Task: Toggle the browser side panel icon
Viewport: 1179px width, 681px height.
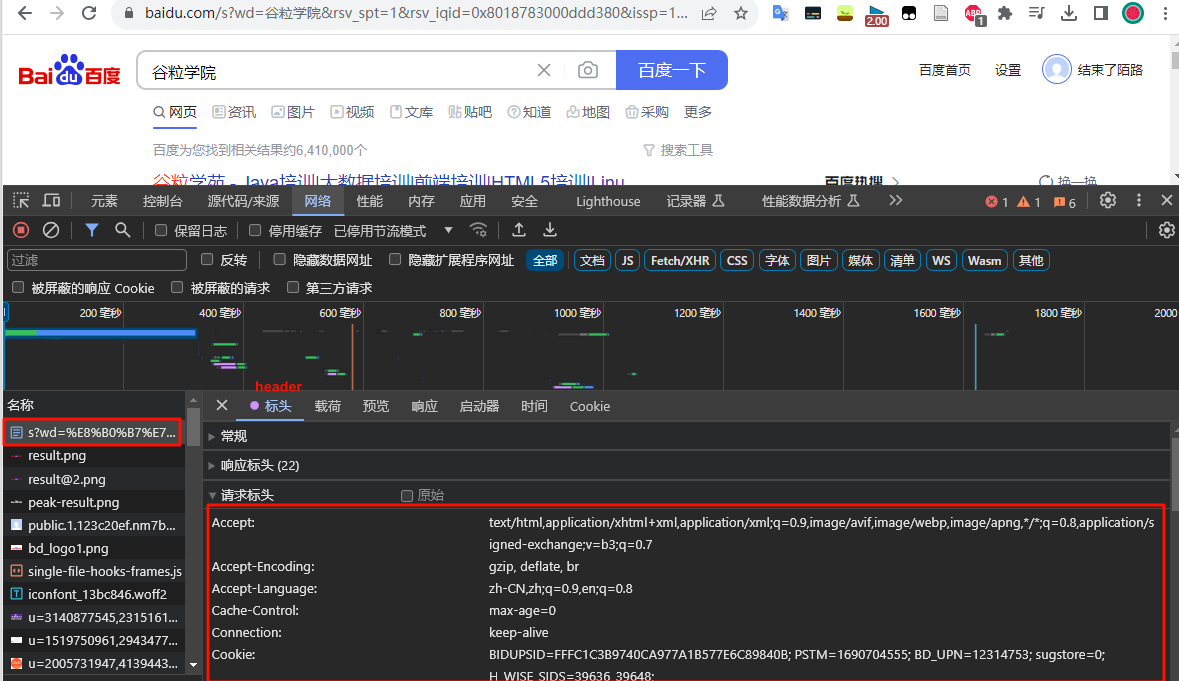Action: (1101, 13)
